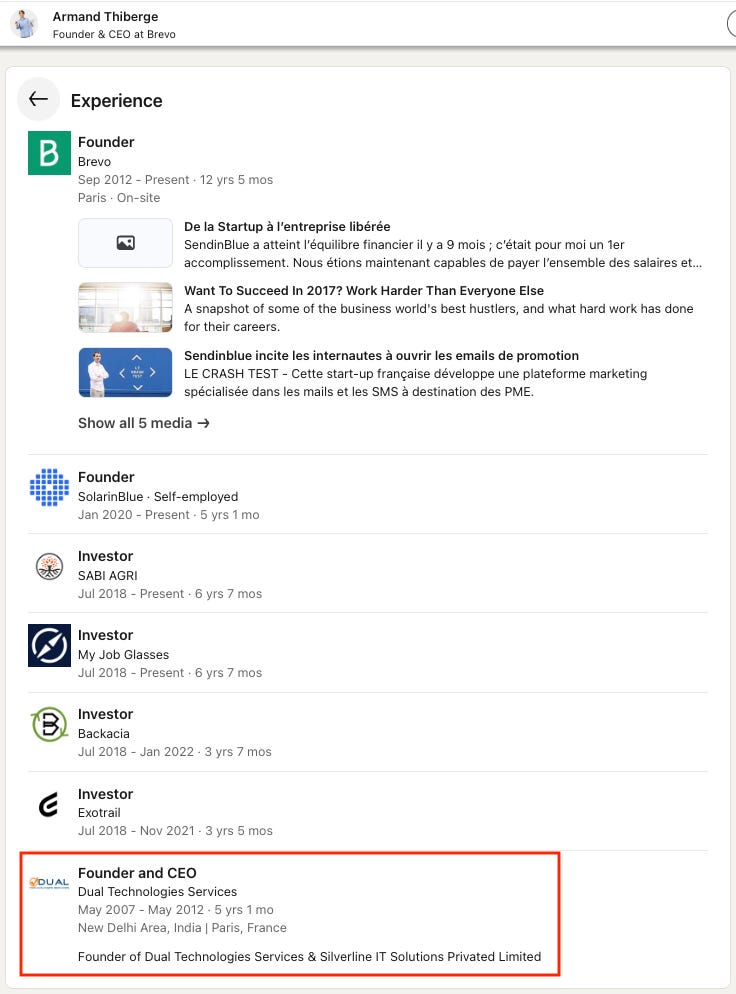736x994 pixels.
Task: Open the SABI AGRI company logo
Action: 49,566
